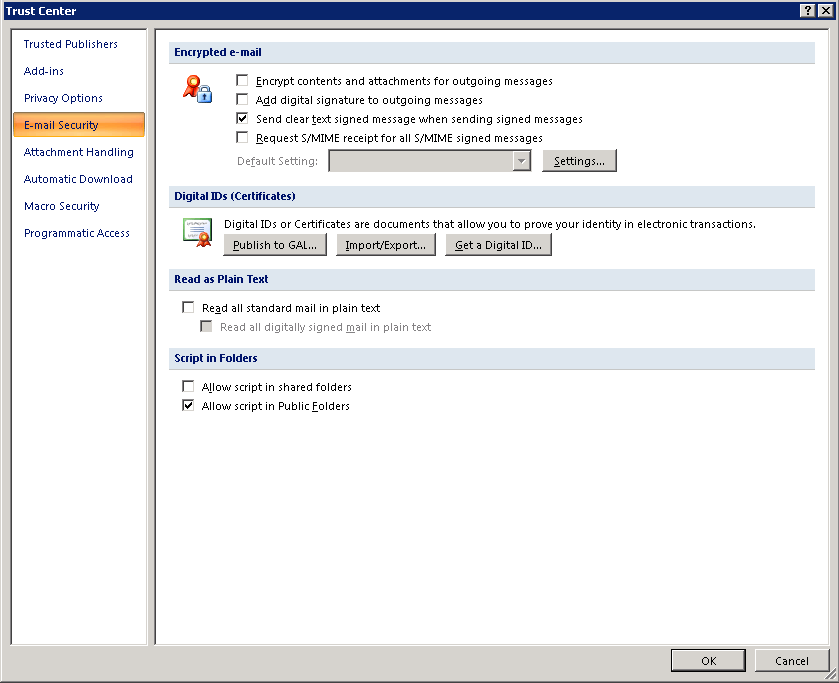Click Publish to GAL... button
This screenshot has width=839, height=683.
coord(275,245)
